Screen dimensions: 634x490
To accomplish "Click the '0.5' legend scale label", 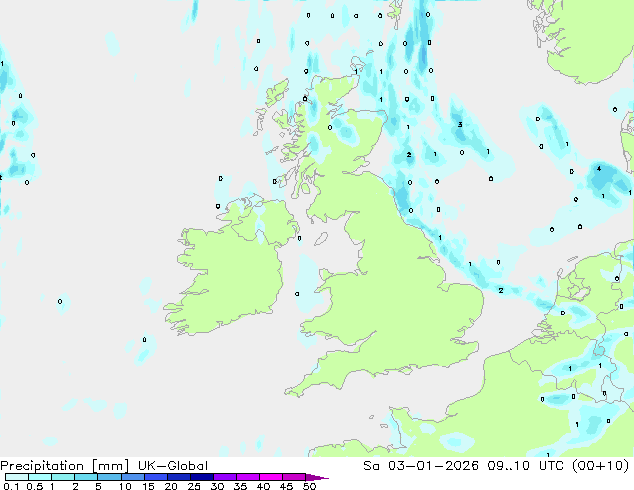I will (35, 486).
